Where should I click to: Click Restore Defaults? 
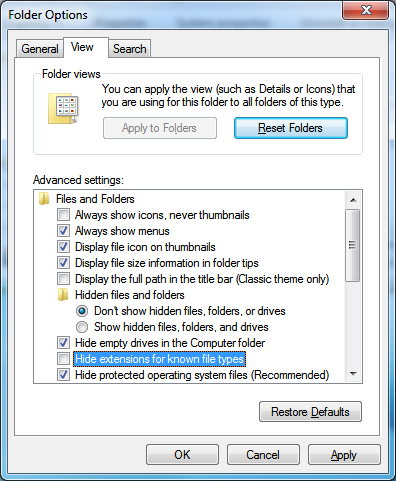(310, 412)
